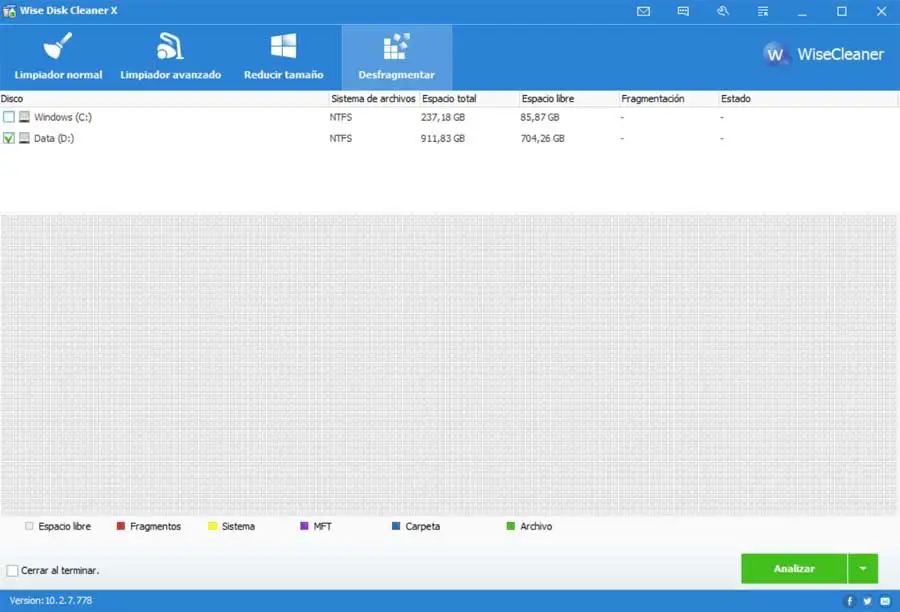Click the red Fragmentos legend swatch
The height and width of the screenshot is (612, 900).
tap(121, 526)
